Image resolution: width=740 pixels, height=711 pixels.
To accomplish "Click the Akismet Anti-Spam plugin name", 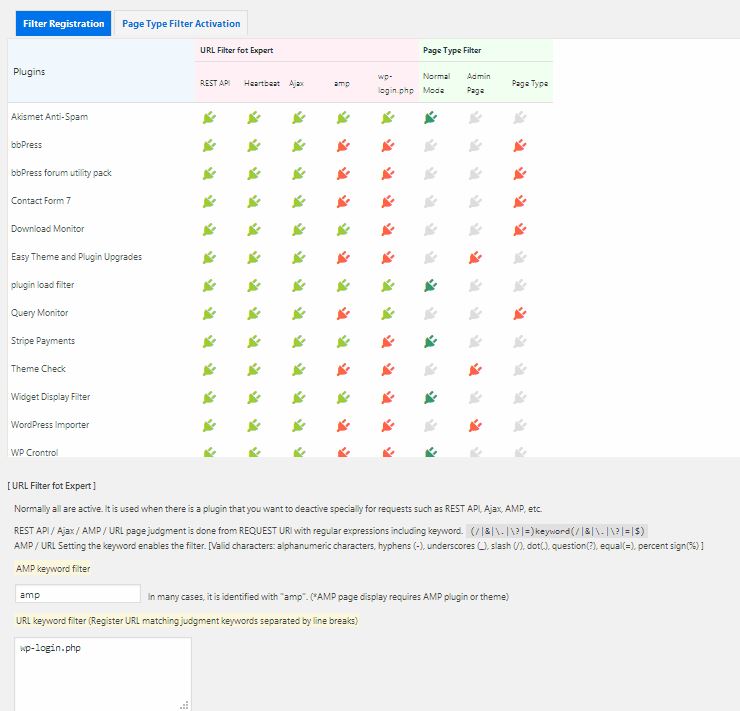I will pos(50,117).
